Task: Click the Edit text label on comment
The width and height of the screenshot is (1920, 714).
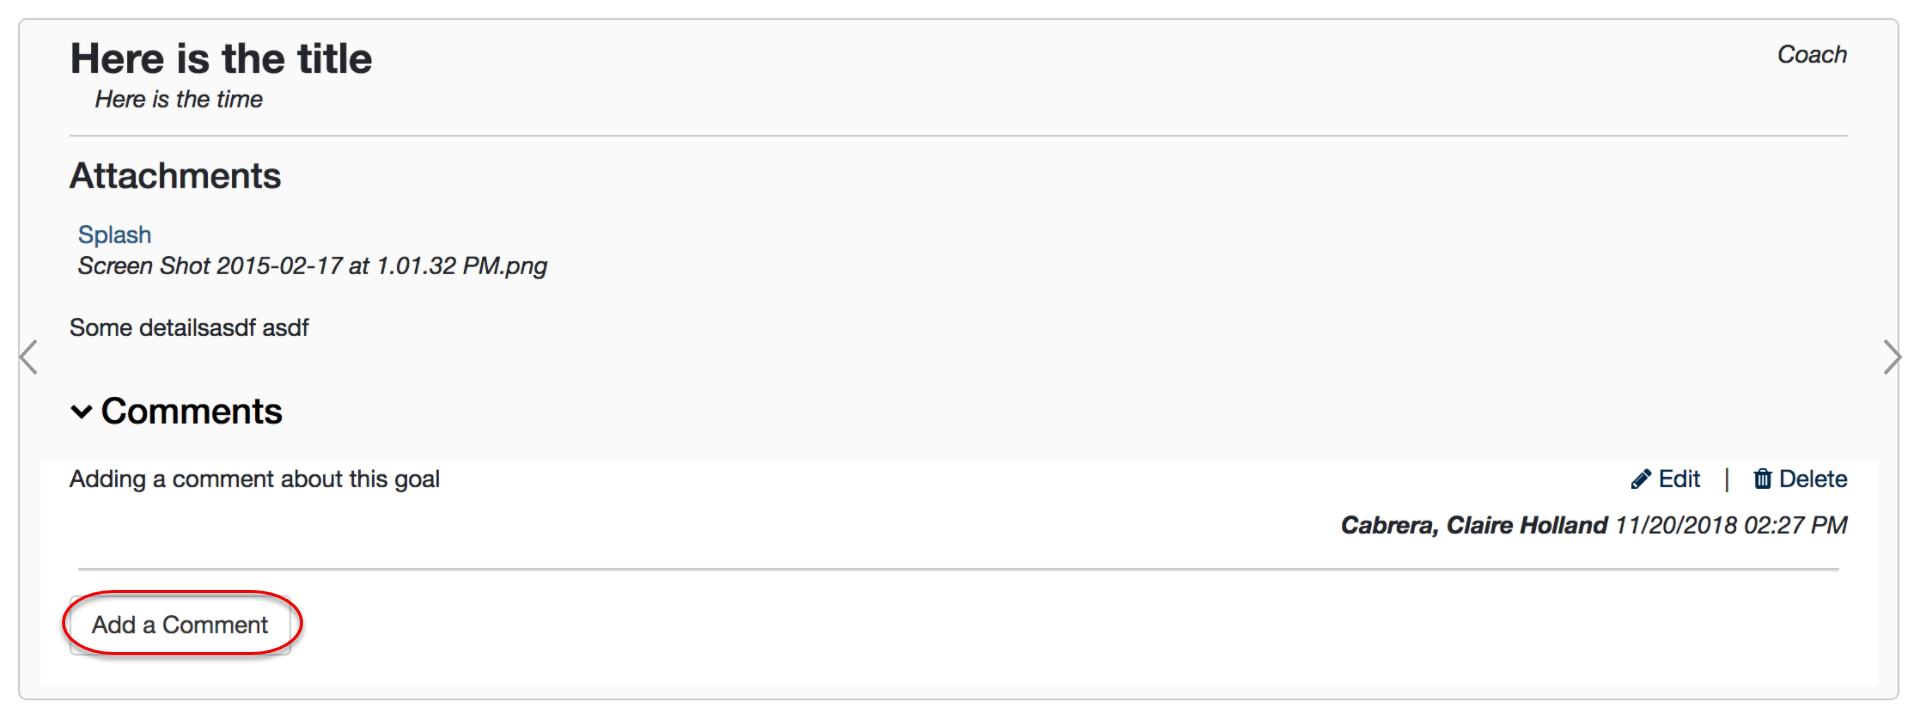Action: coord(1679,480)
